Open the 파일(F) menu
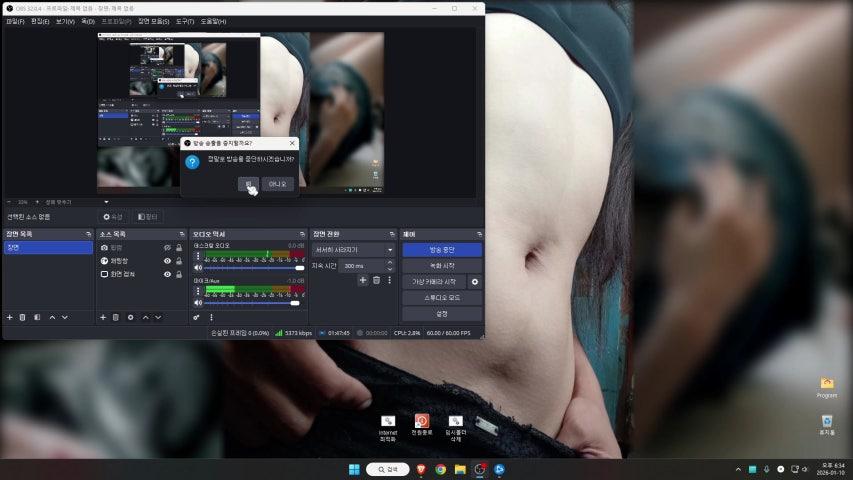This screenshot has width=853, height=480. [x=15, y=21]
